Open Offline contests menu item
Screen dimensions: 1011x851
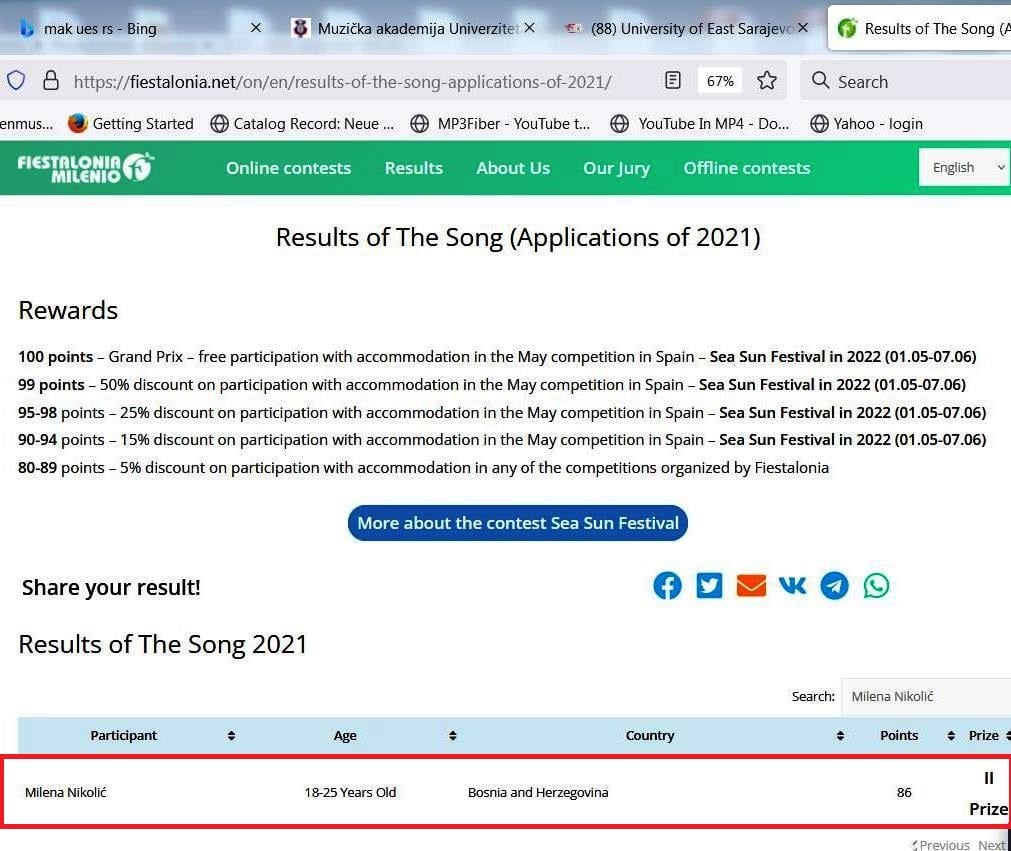[747, 168]
